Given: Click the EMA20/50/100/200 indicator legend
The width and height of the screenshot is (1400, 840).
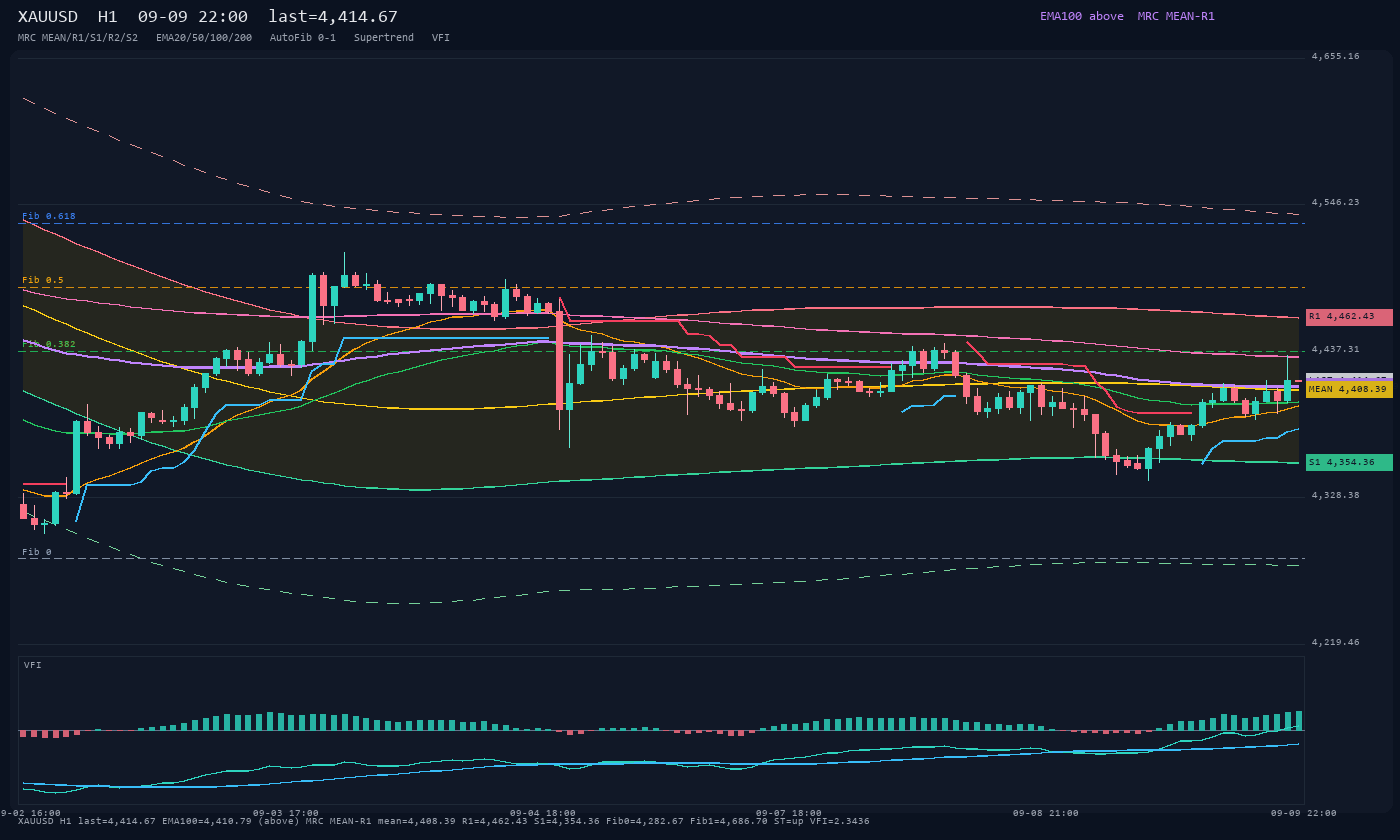Looking at the screenshot, I should 204,38.
